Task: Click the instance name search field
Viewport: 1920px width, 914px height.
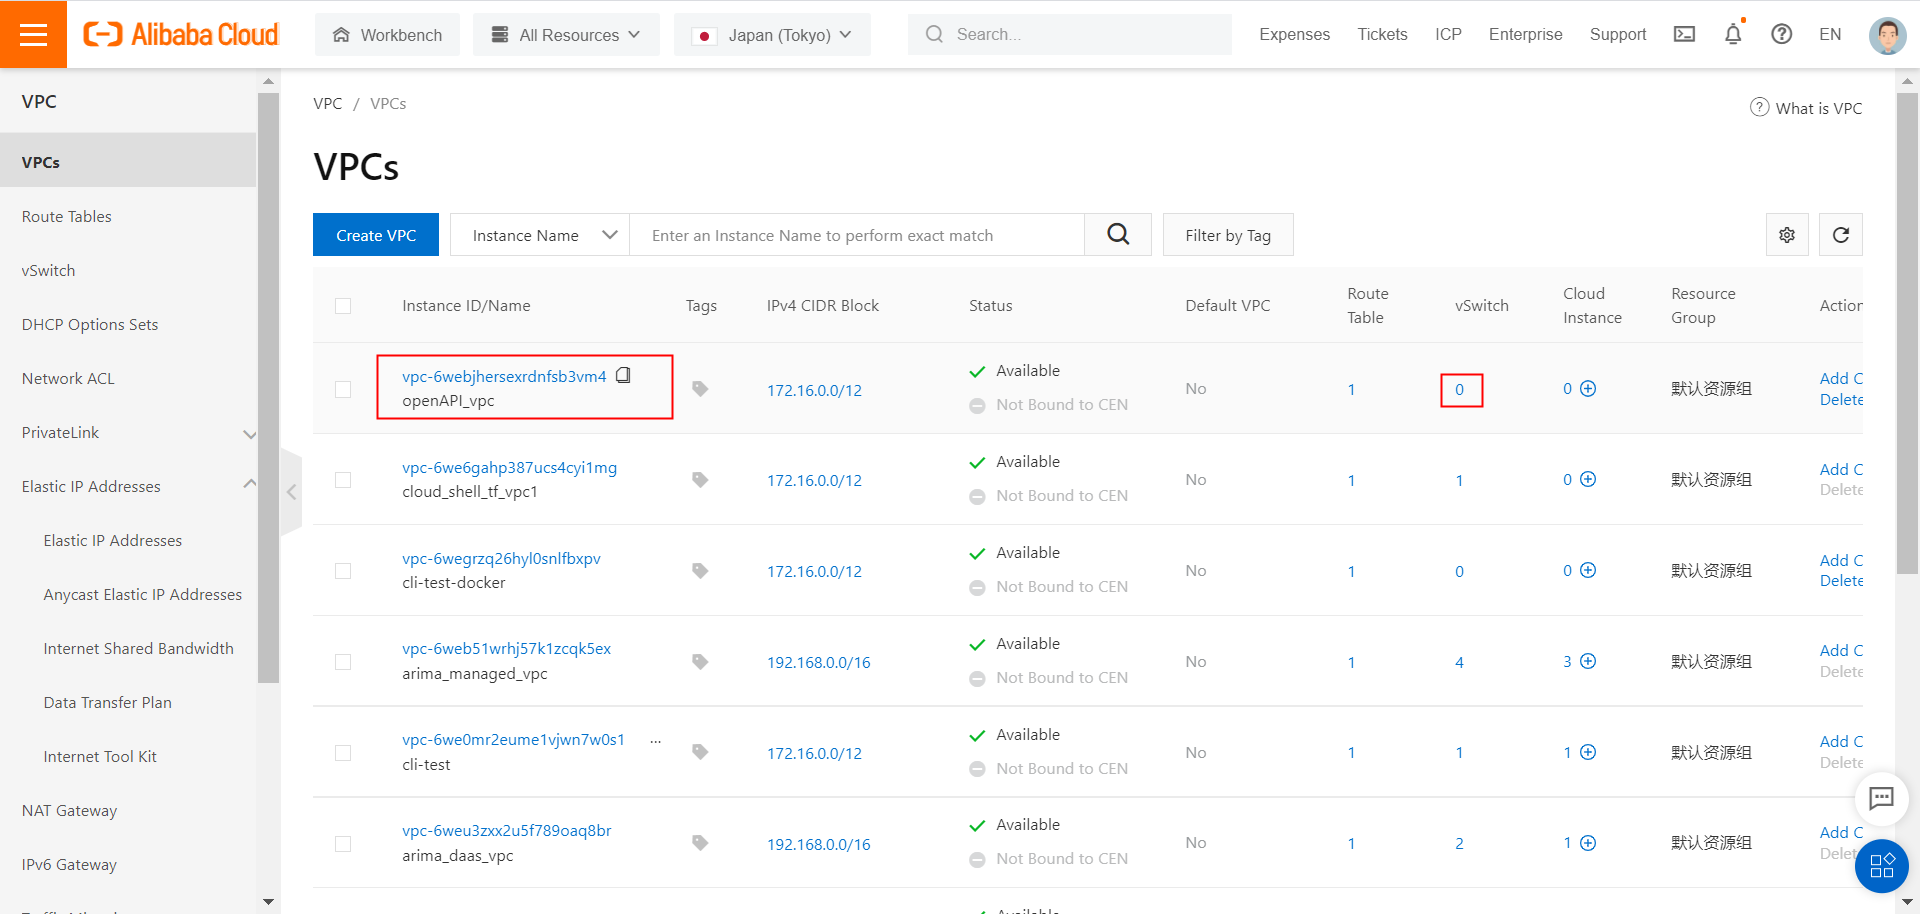Action: (x=857, y=235)
